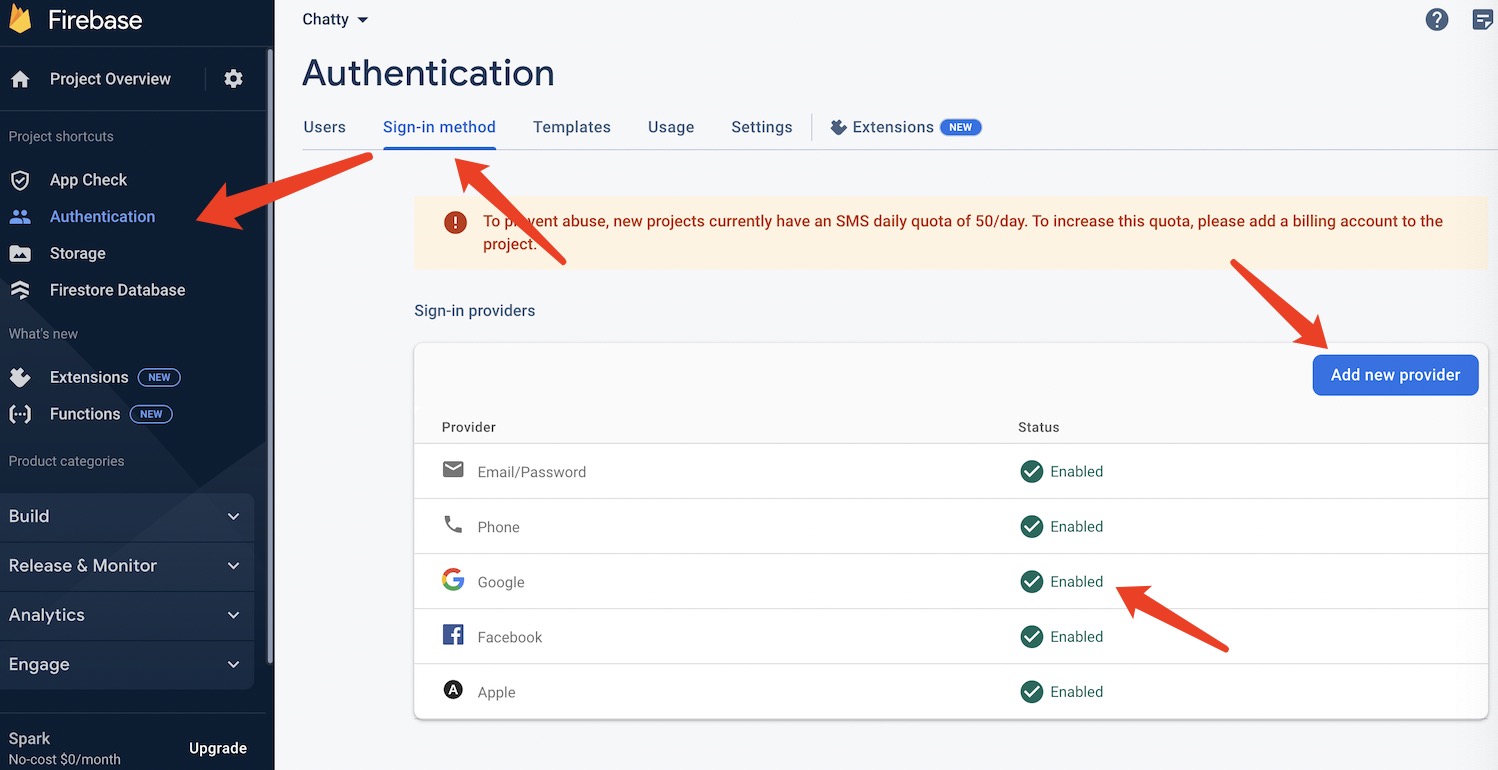Screen dimensions: 1498x770
Task: Click the Status column header
Action: (x=1038, y=427)
